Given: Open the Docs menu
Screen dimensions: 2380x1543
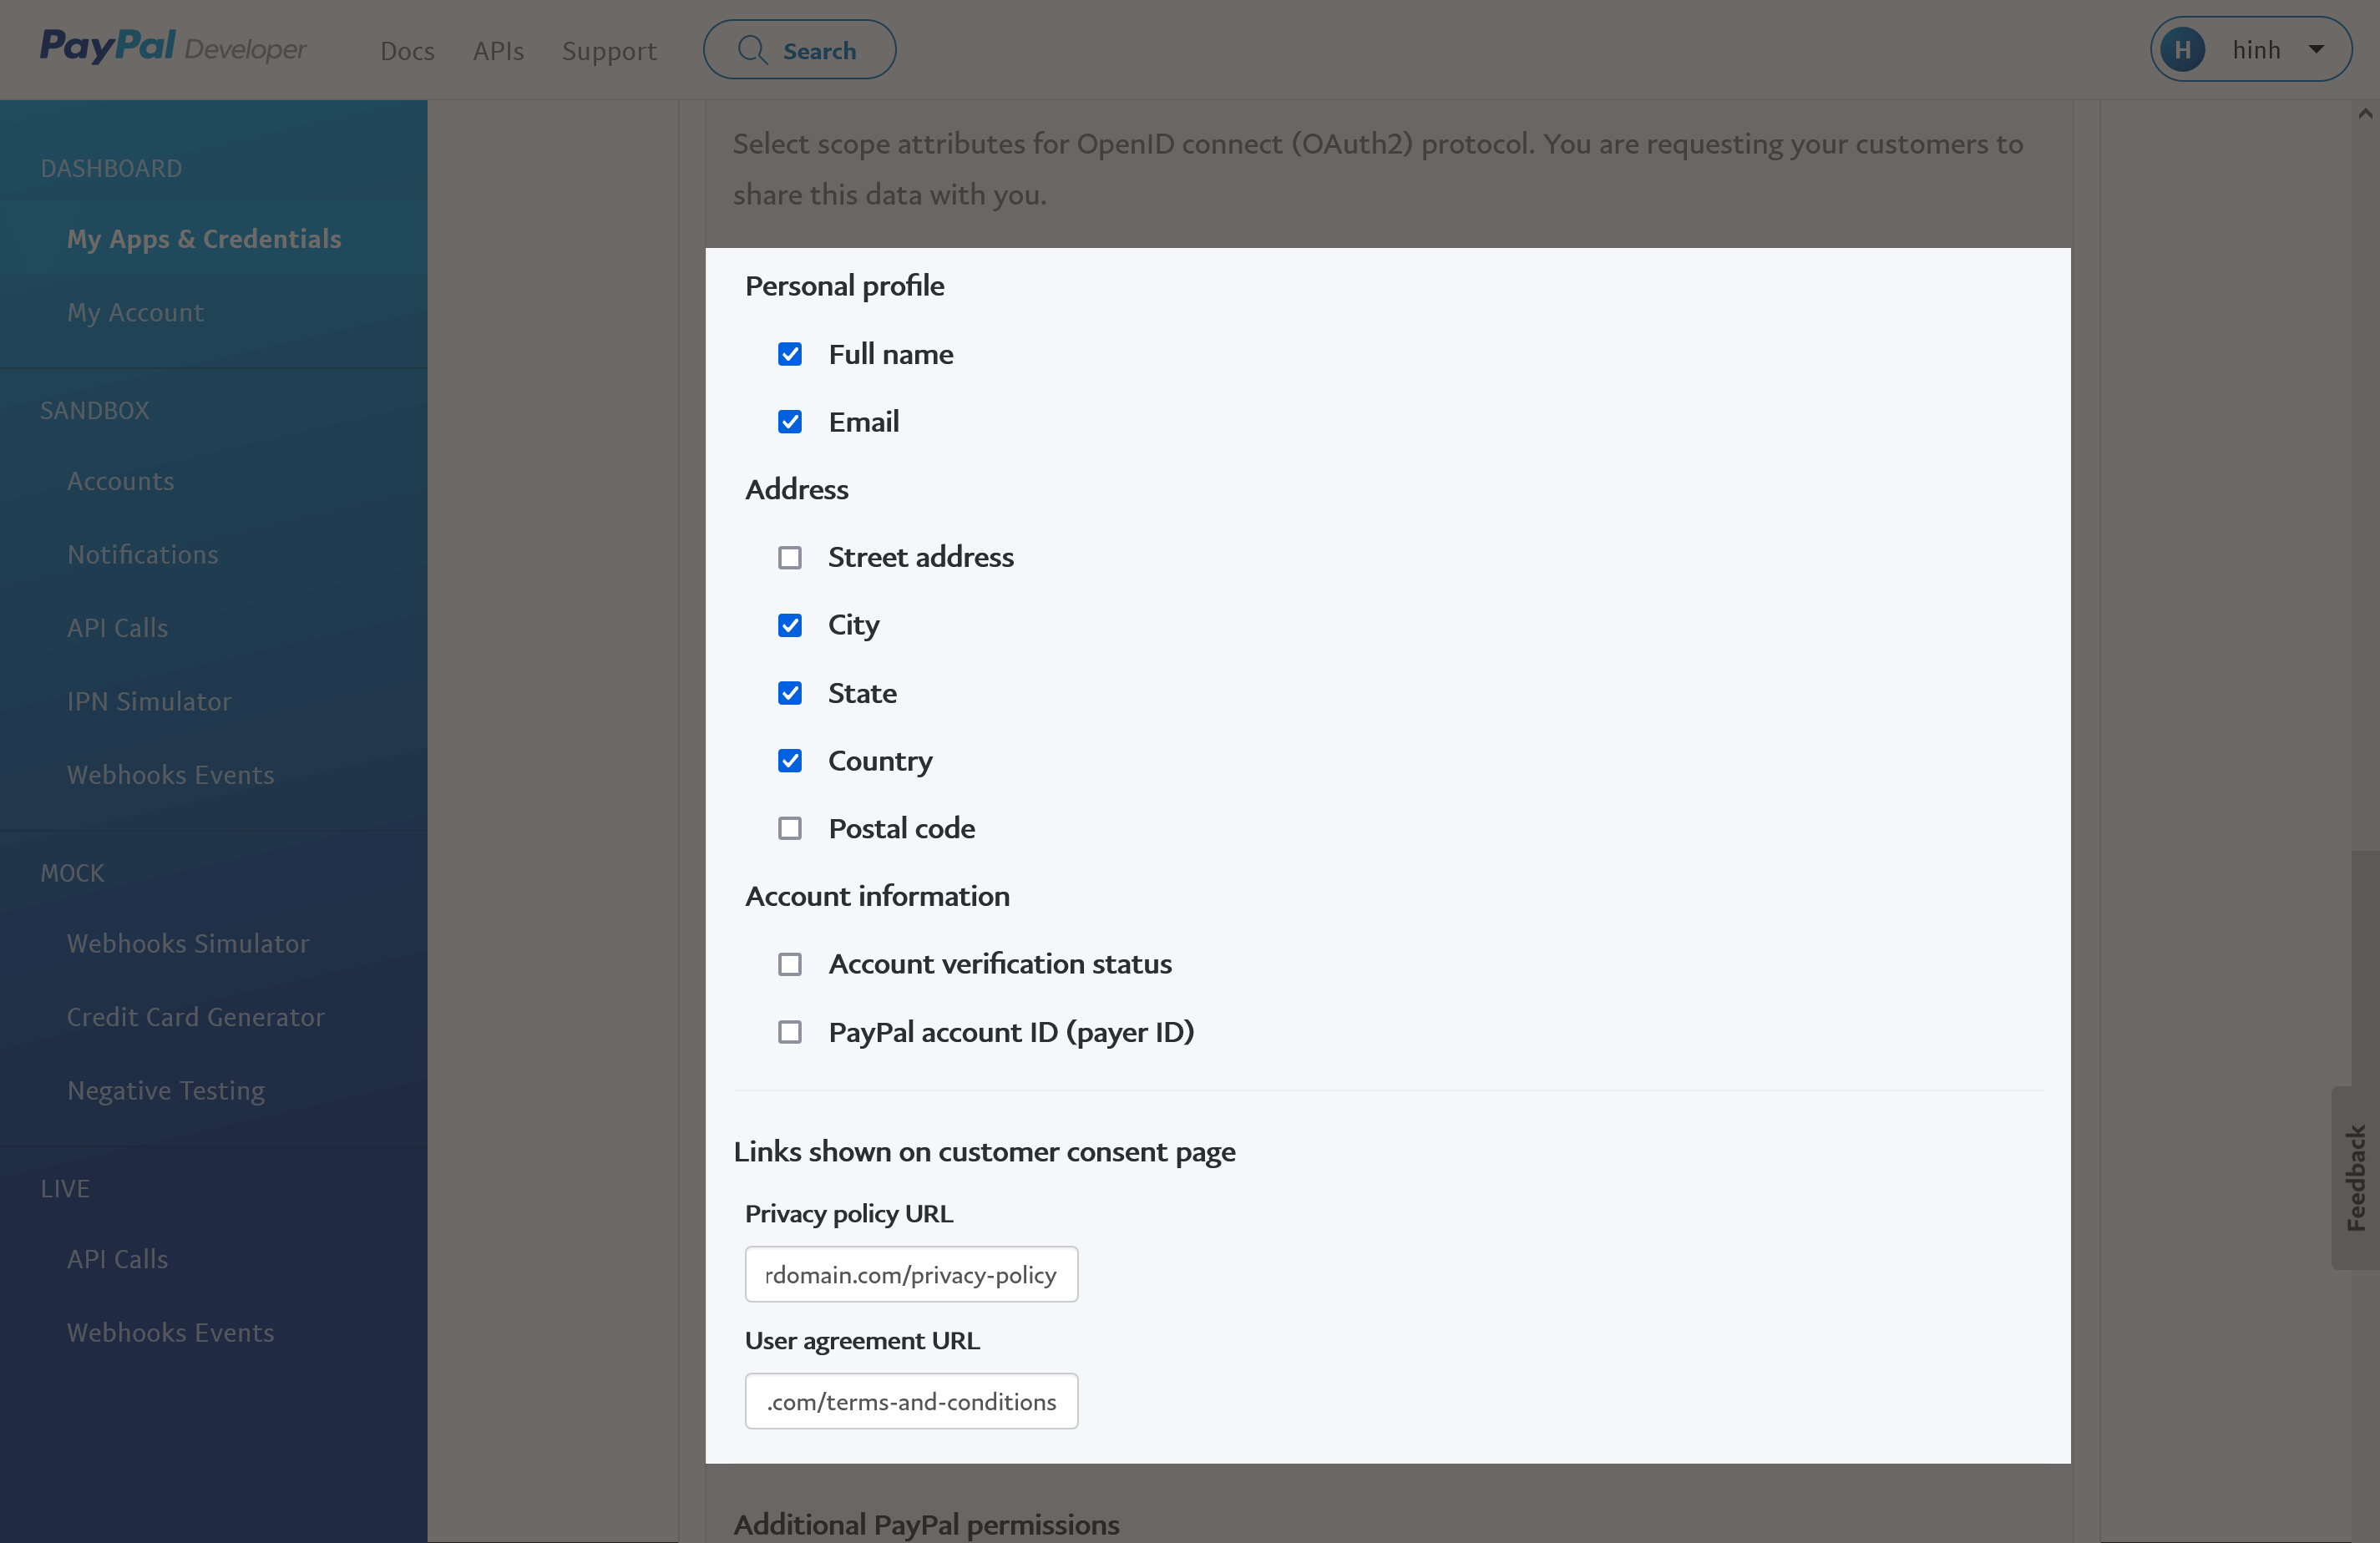Looking at the screenshot, I should pyautogui.click(x=407, y=50).
